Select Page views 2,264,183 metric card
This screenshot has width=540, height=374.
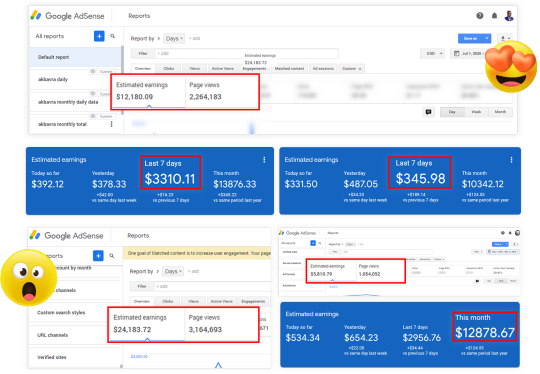222,92
